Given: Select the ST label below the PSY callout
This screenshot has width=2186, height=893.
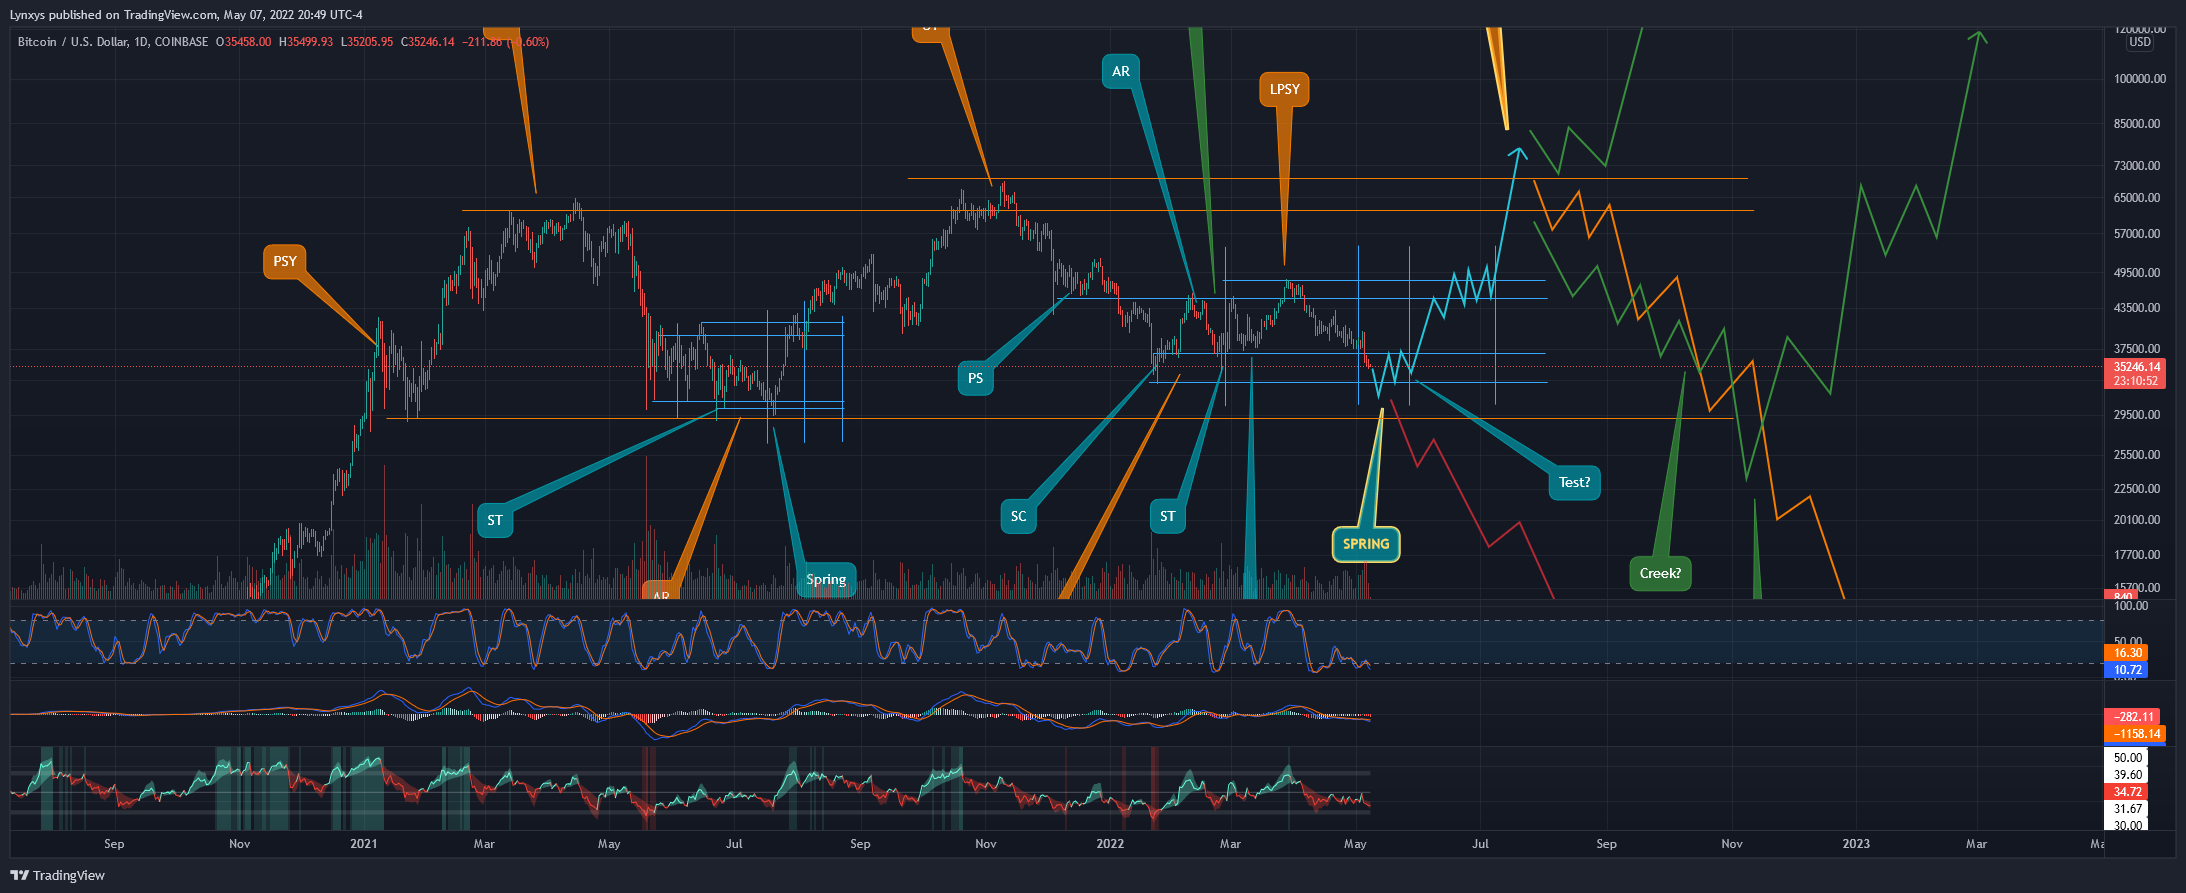Looking at the screenshot, I should click(x=495, y=520).
